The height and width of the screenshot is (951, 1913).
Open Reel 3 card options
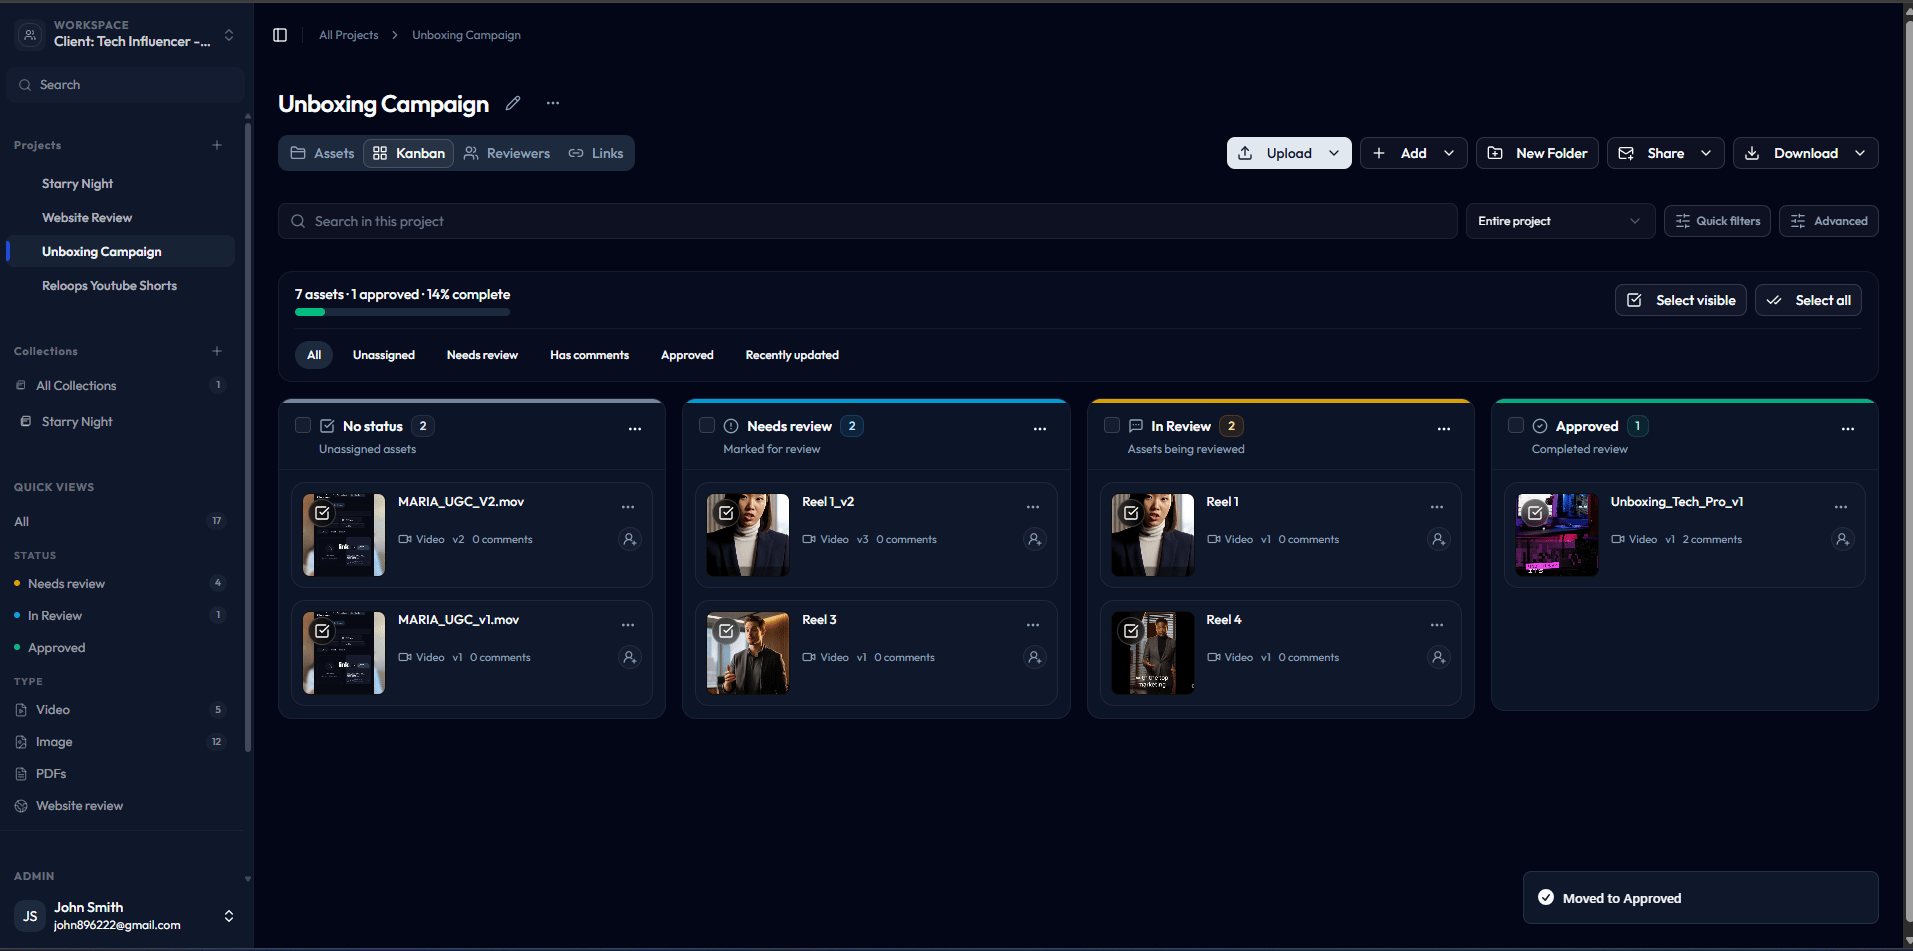click(x=1033, y=625)
